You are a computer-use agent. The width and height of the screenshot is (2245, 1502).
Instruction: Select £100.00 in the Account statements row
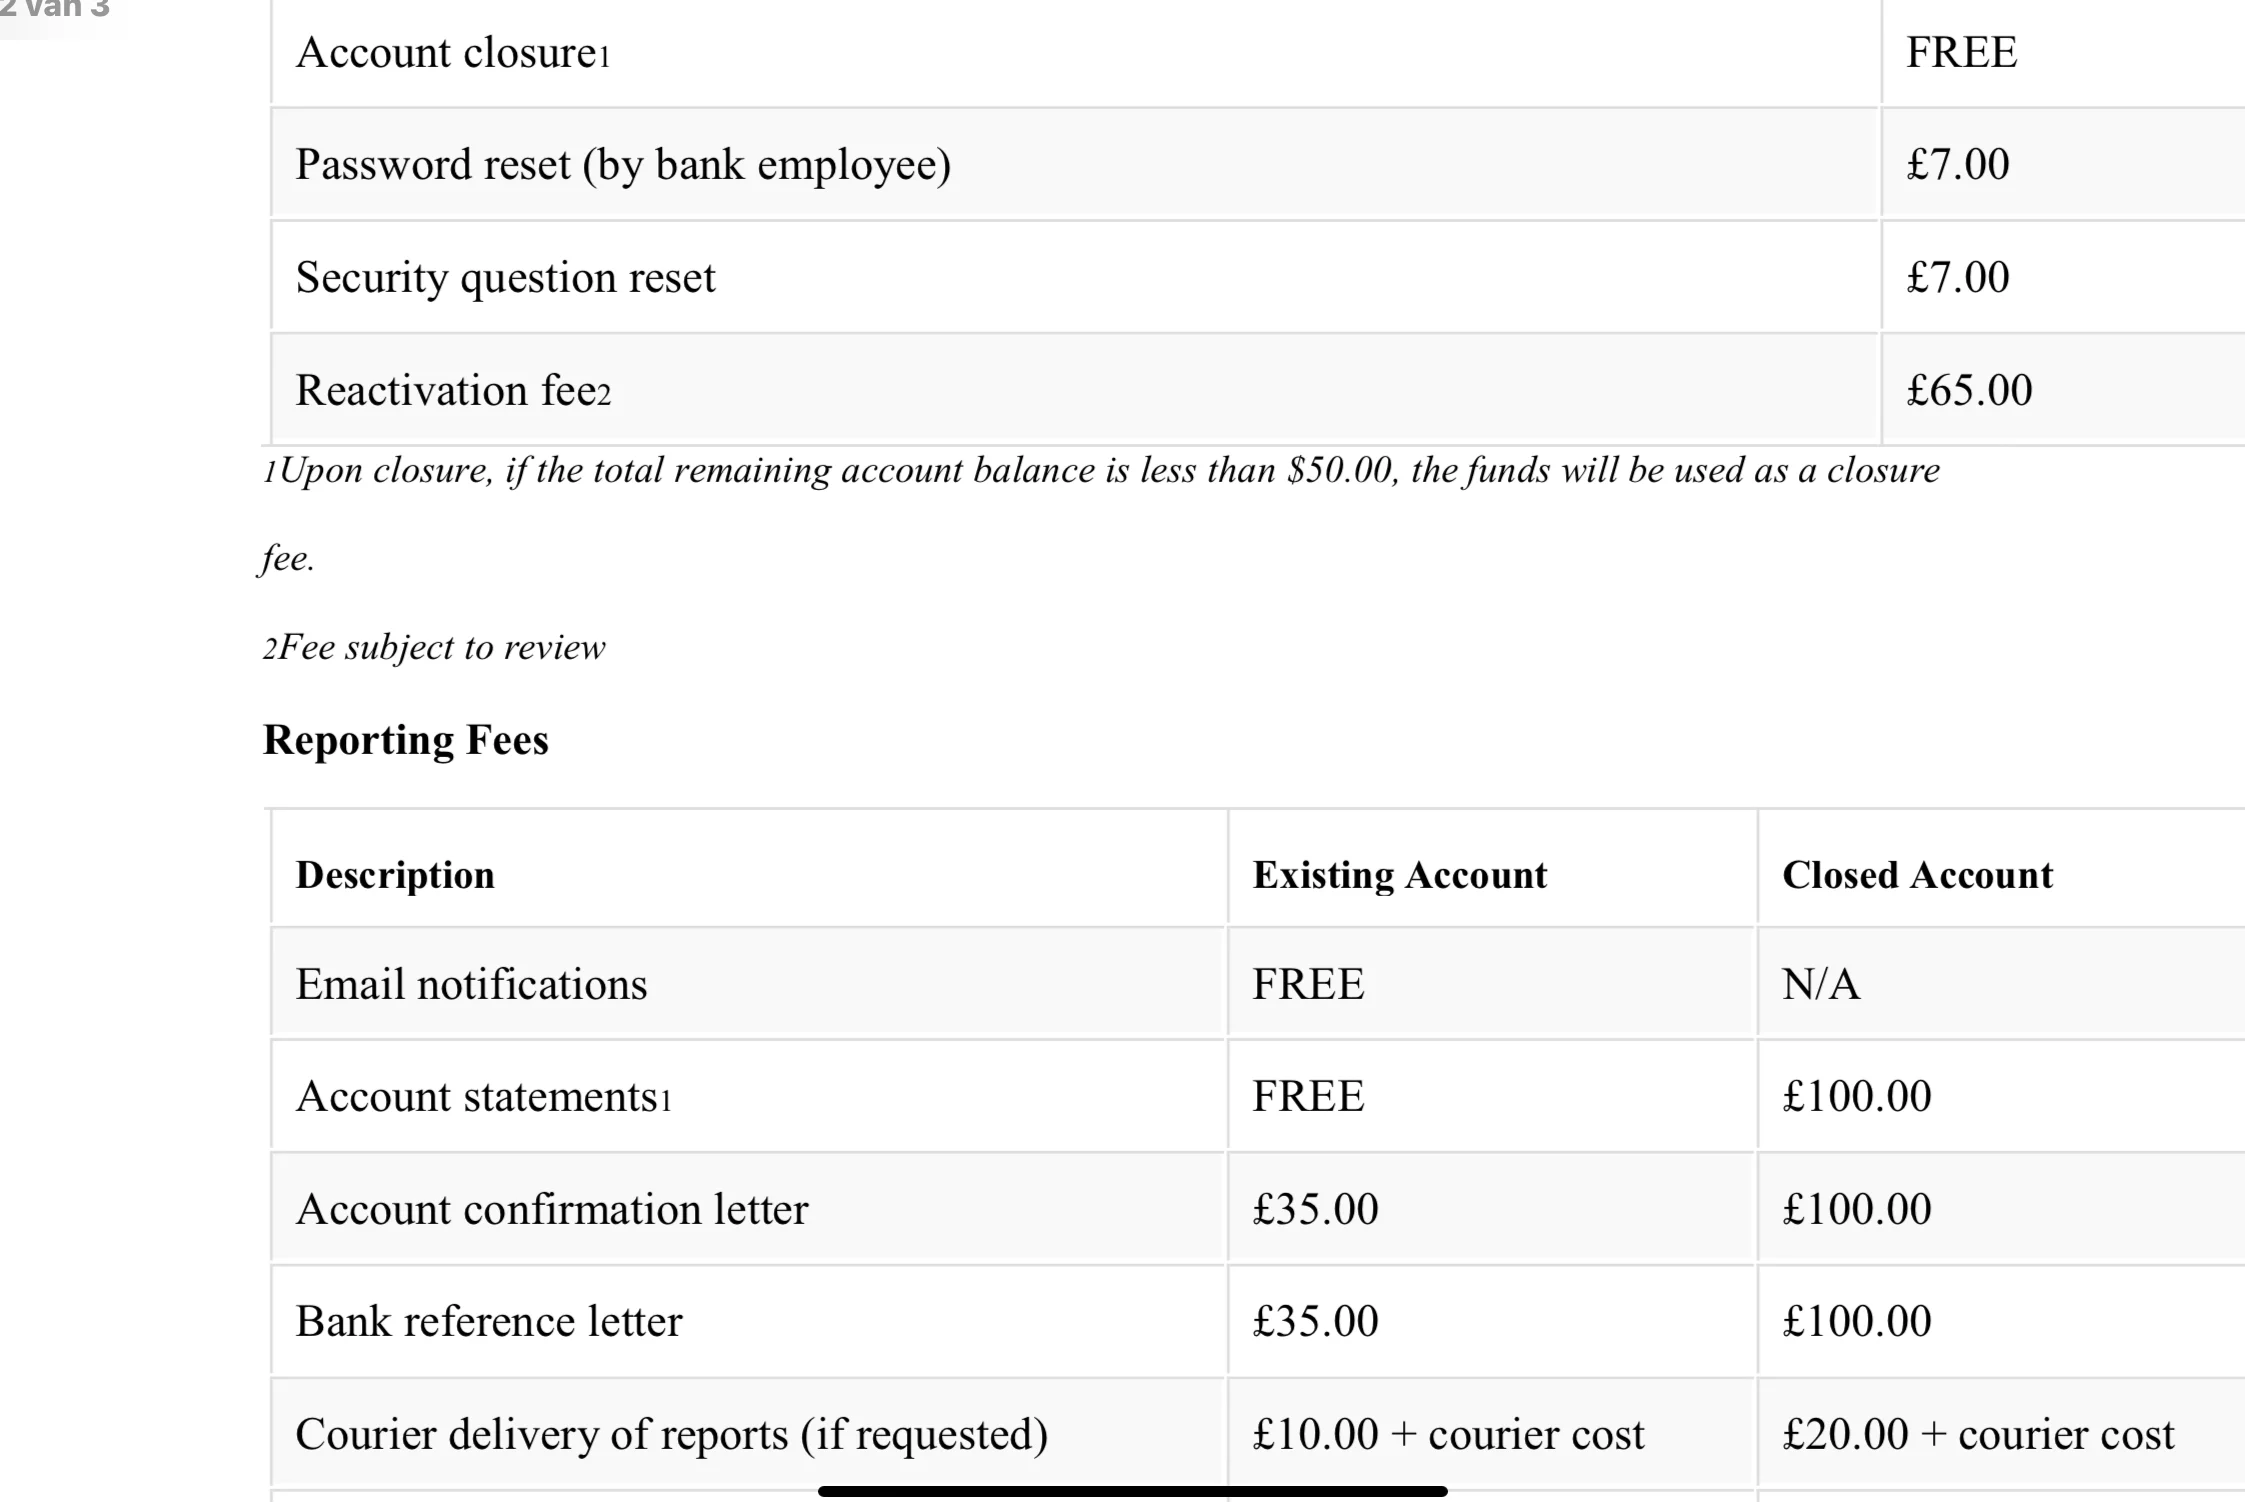[x=1856, y=1097]
